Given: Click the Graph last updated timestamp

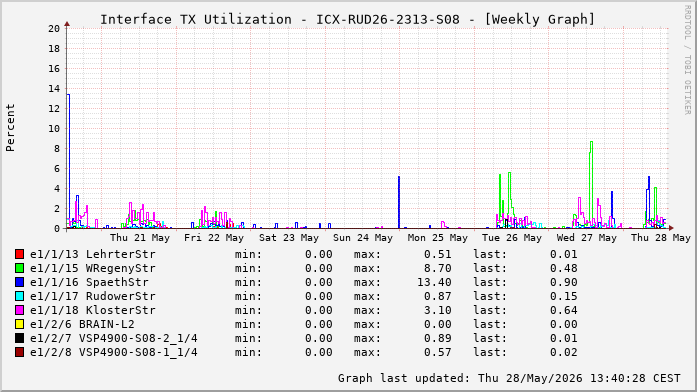Looking at the screenshot, I should click(x=509, y=378).
